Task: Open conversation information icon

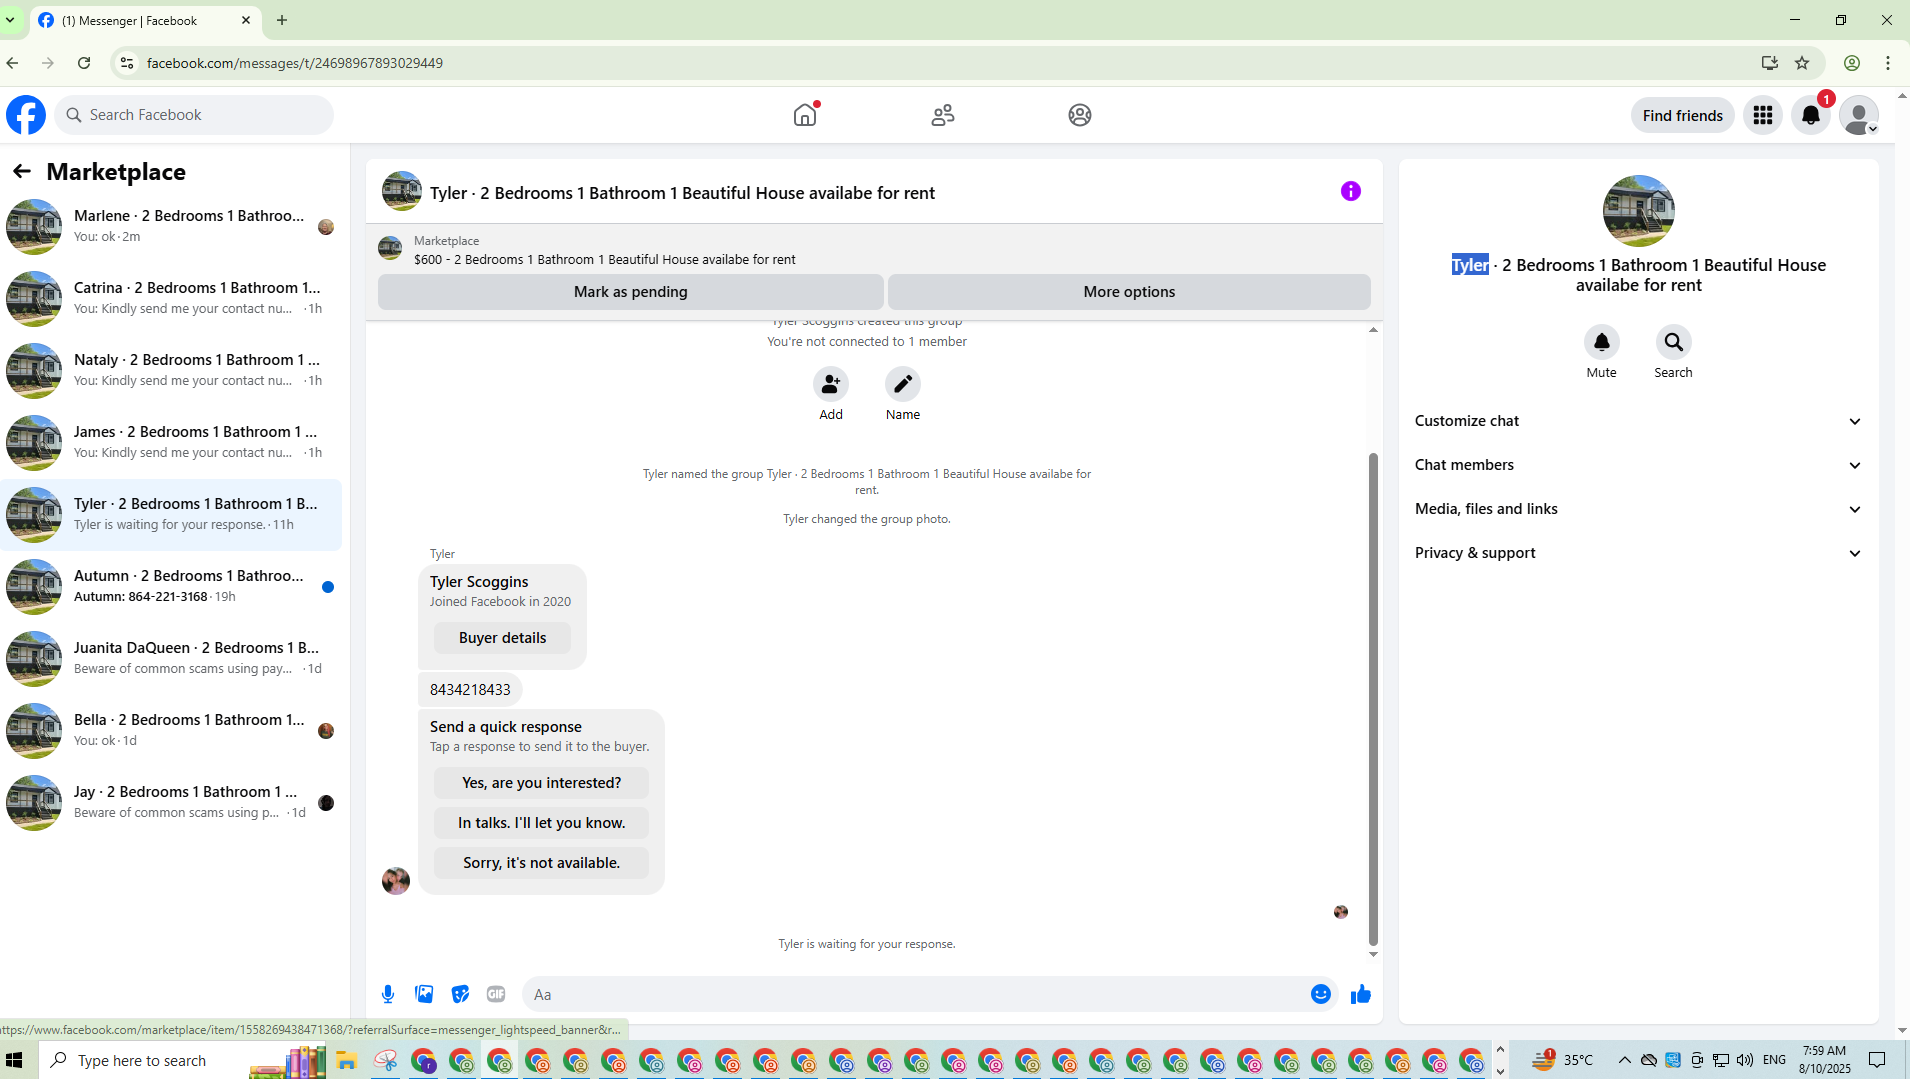Action: (x=1351, y=191)
